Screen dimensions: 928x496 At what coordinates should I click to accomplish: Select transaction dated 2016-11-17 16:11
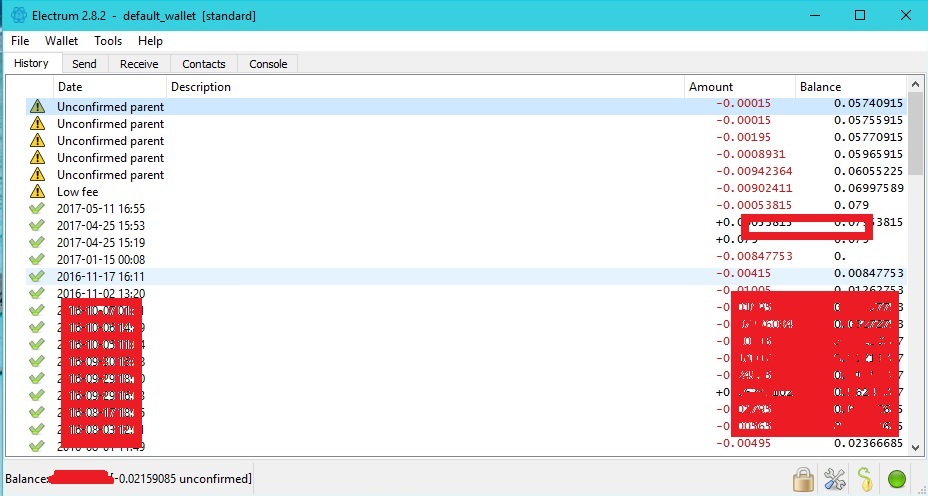(466, 276)
